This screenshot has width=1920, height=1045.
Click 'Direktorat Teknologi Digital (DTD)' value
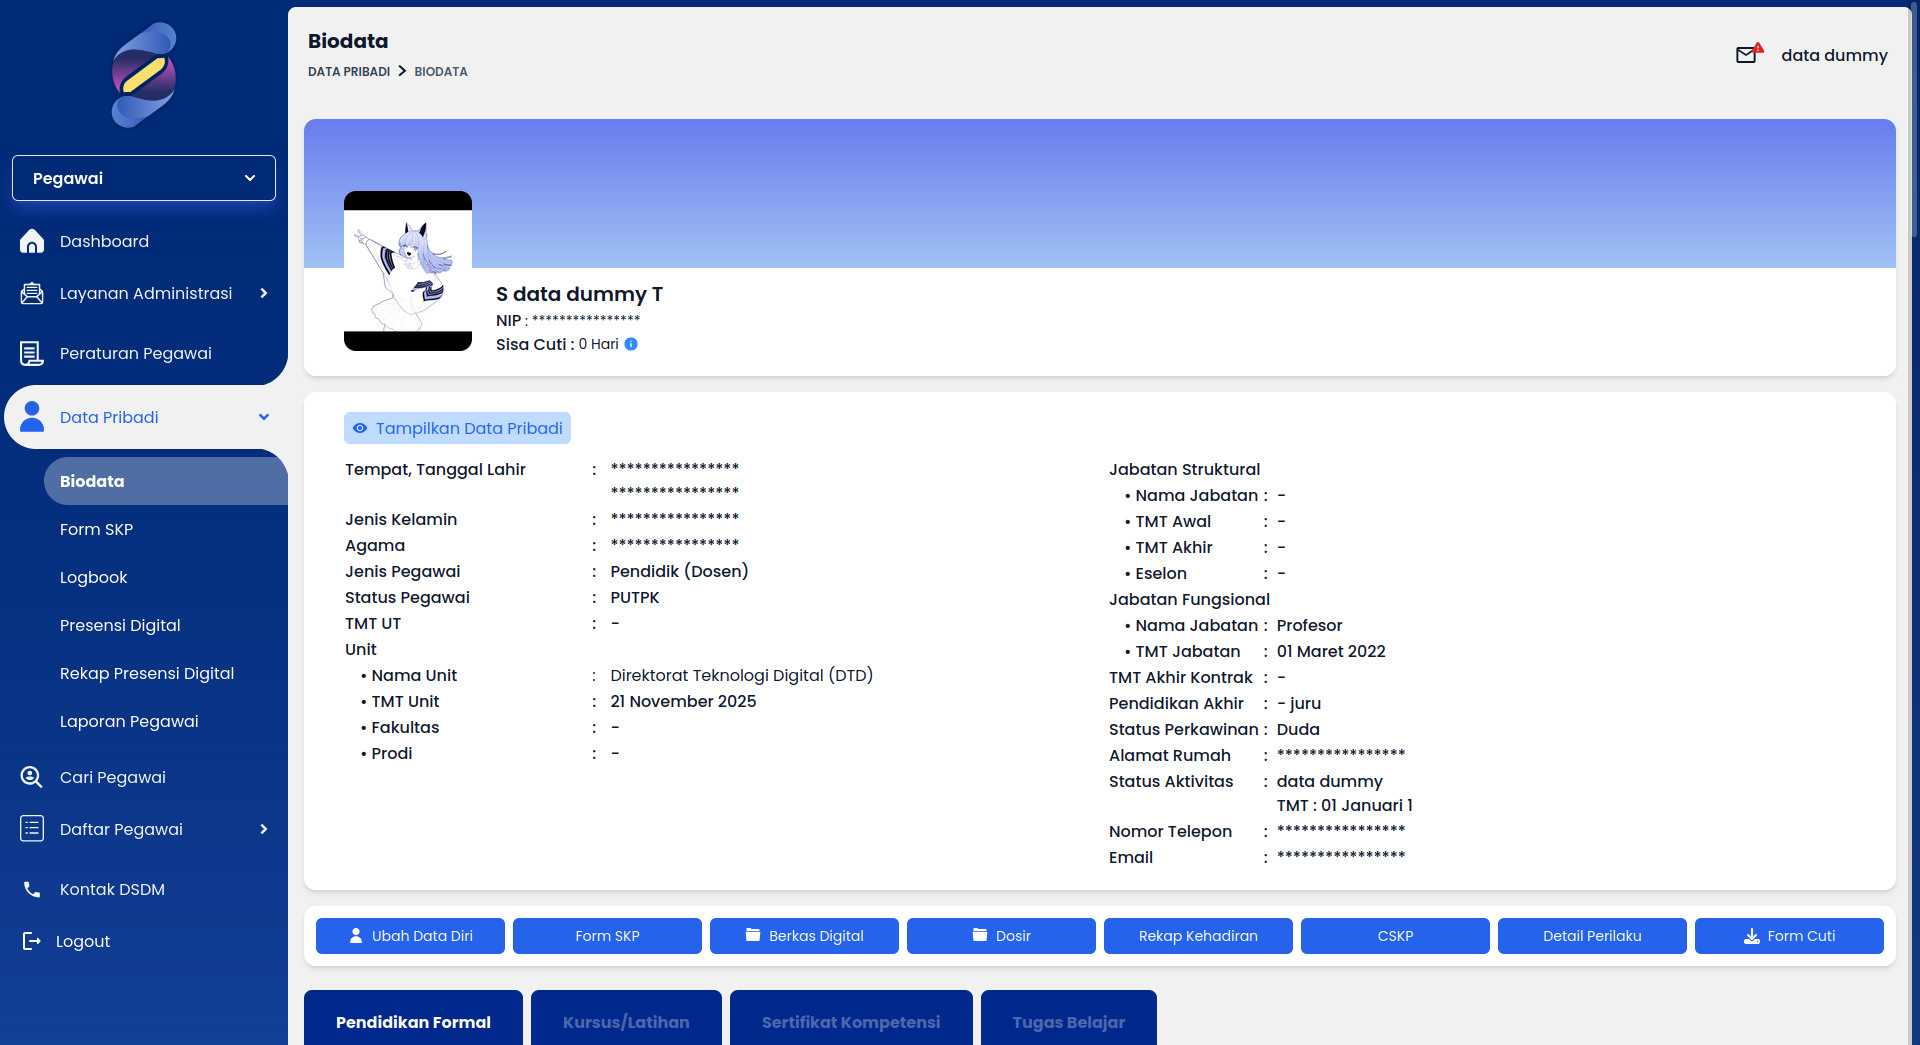point(742,675)
